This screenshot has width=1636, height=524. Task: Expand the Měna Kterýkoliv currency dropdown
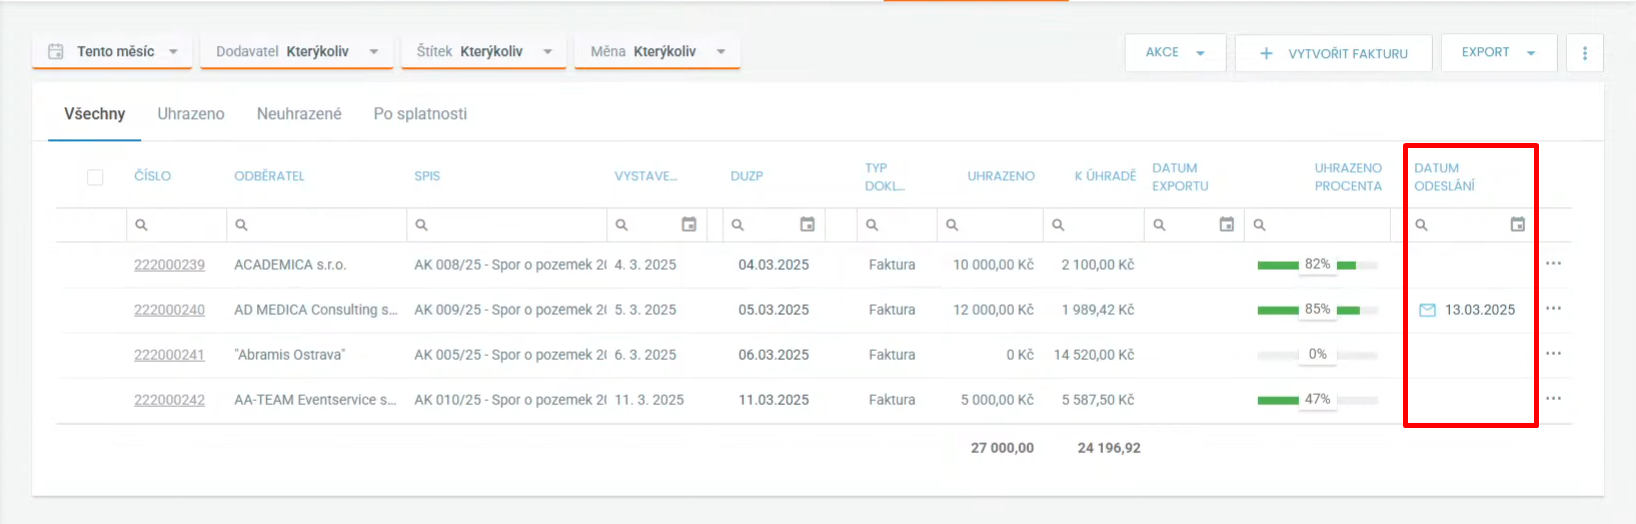(x=657, y=52)
